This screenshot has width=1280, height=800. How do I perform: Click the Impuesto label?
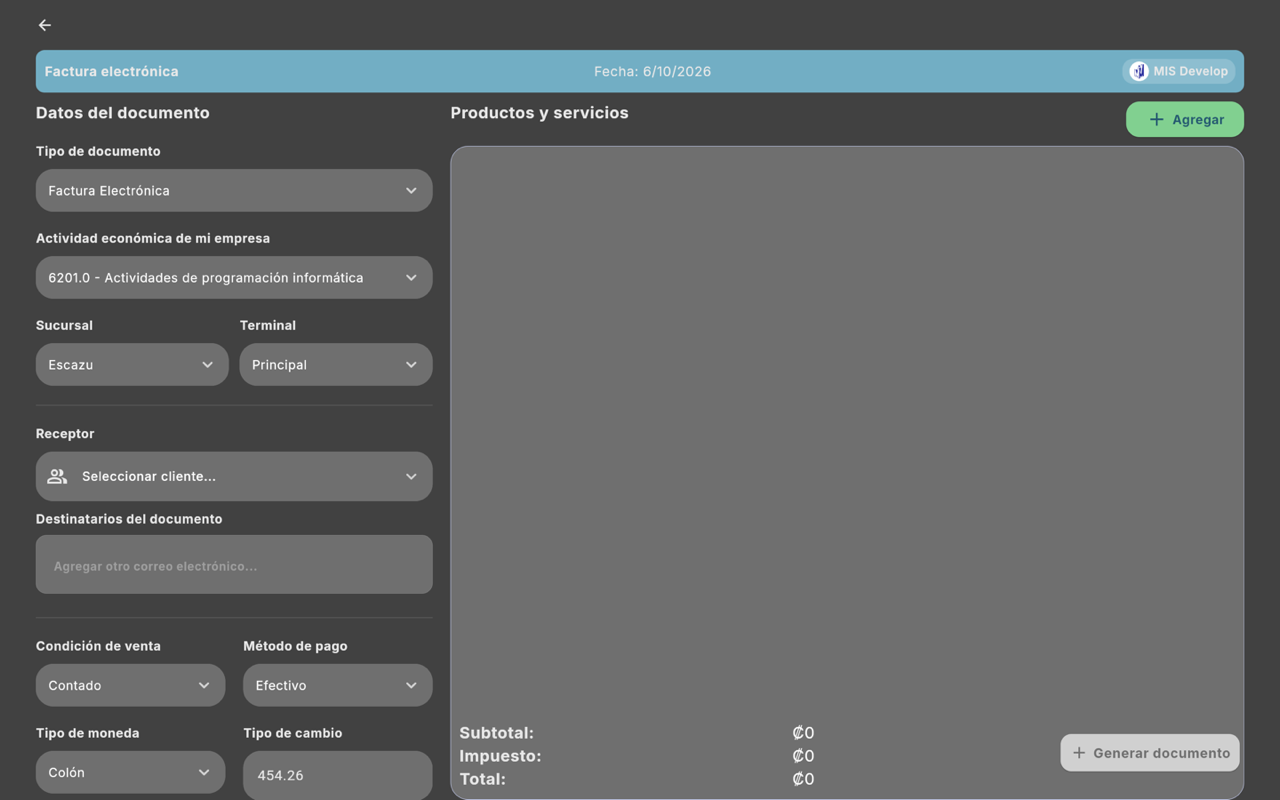(500, 756)
